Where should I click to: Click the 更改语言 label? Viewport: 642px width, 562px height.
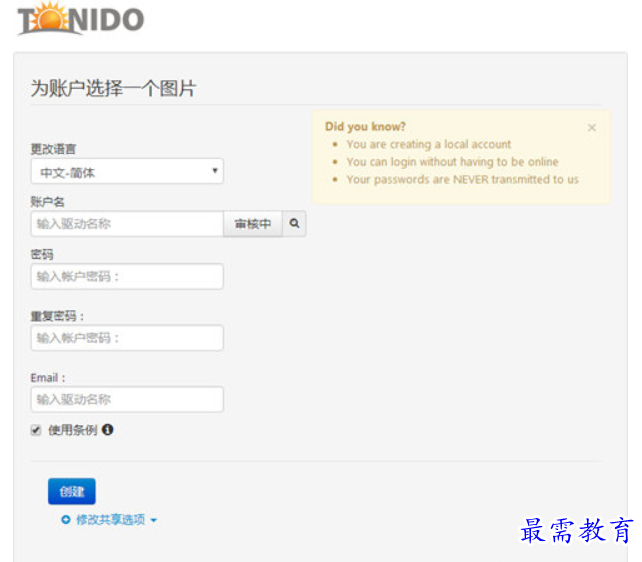[x=53, y=149]
